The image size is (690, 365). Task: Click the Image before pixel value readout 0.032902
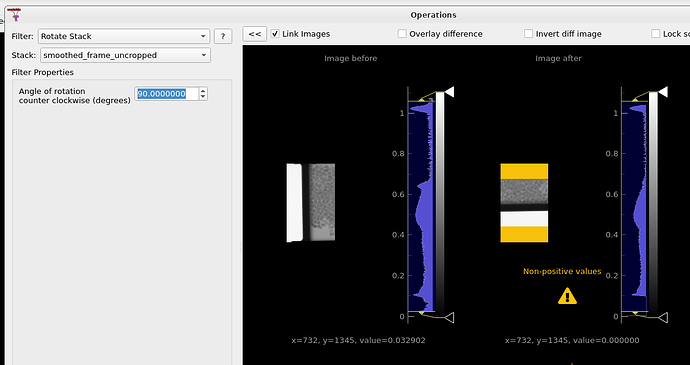point(359,340)
